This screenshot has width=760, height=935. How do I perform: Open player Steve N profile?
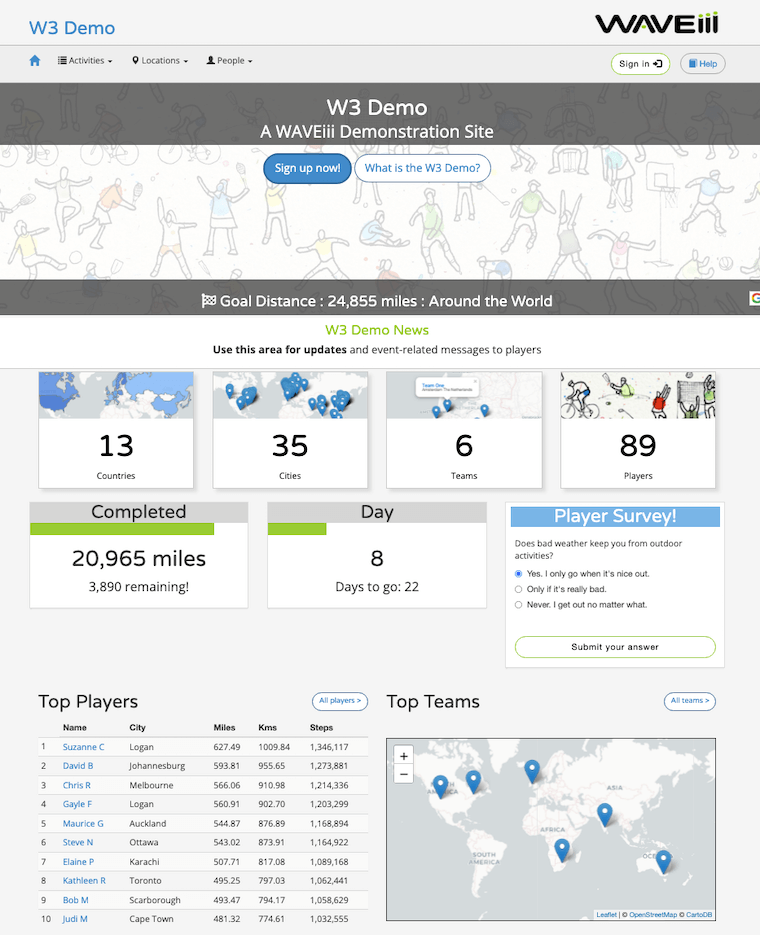(x=78, y=843)
